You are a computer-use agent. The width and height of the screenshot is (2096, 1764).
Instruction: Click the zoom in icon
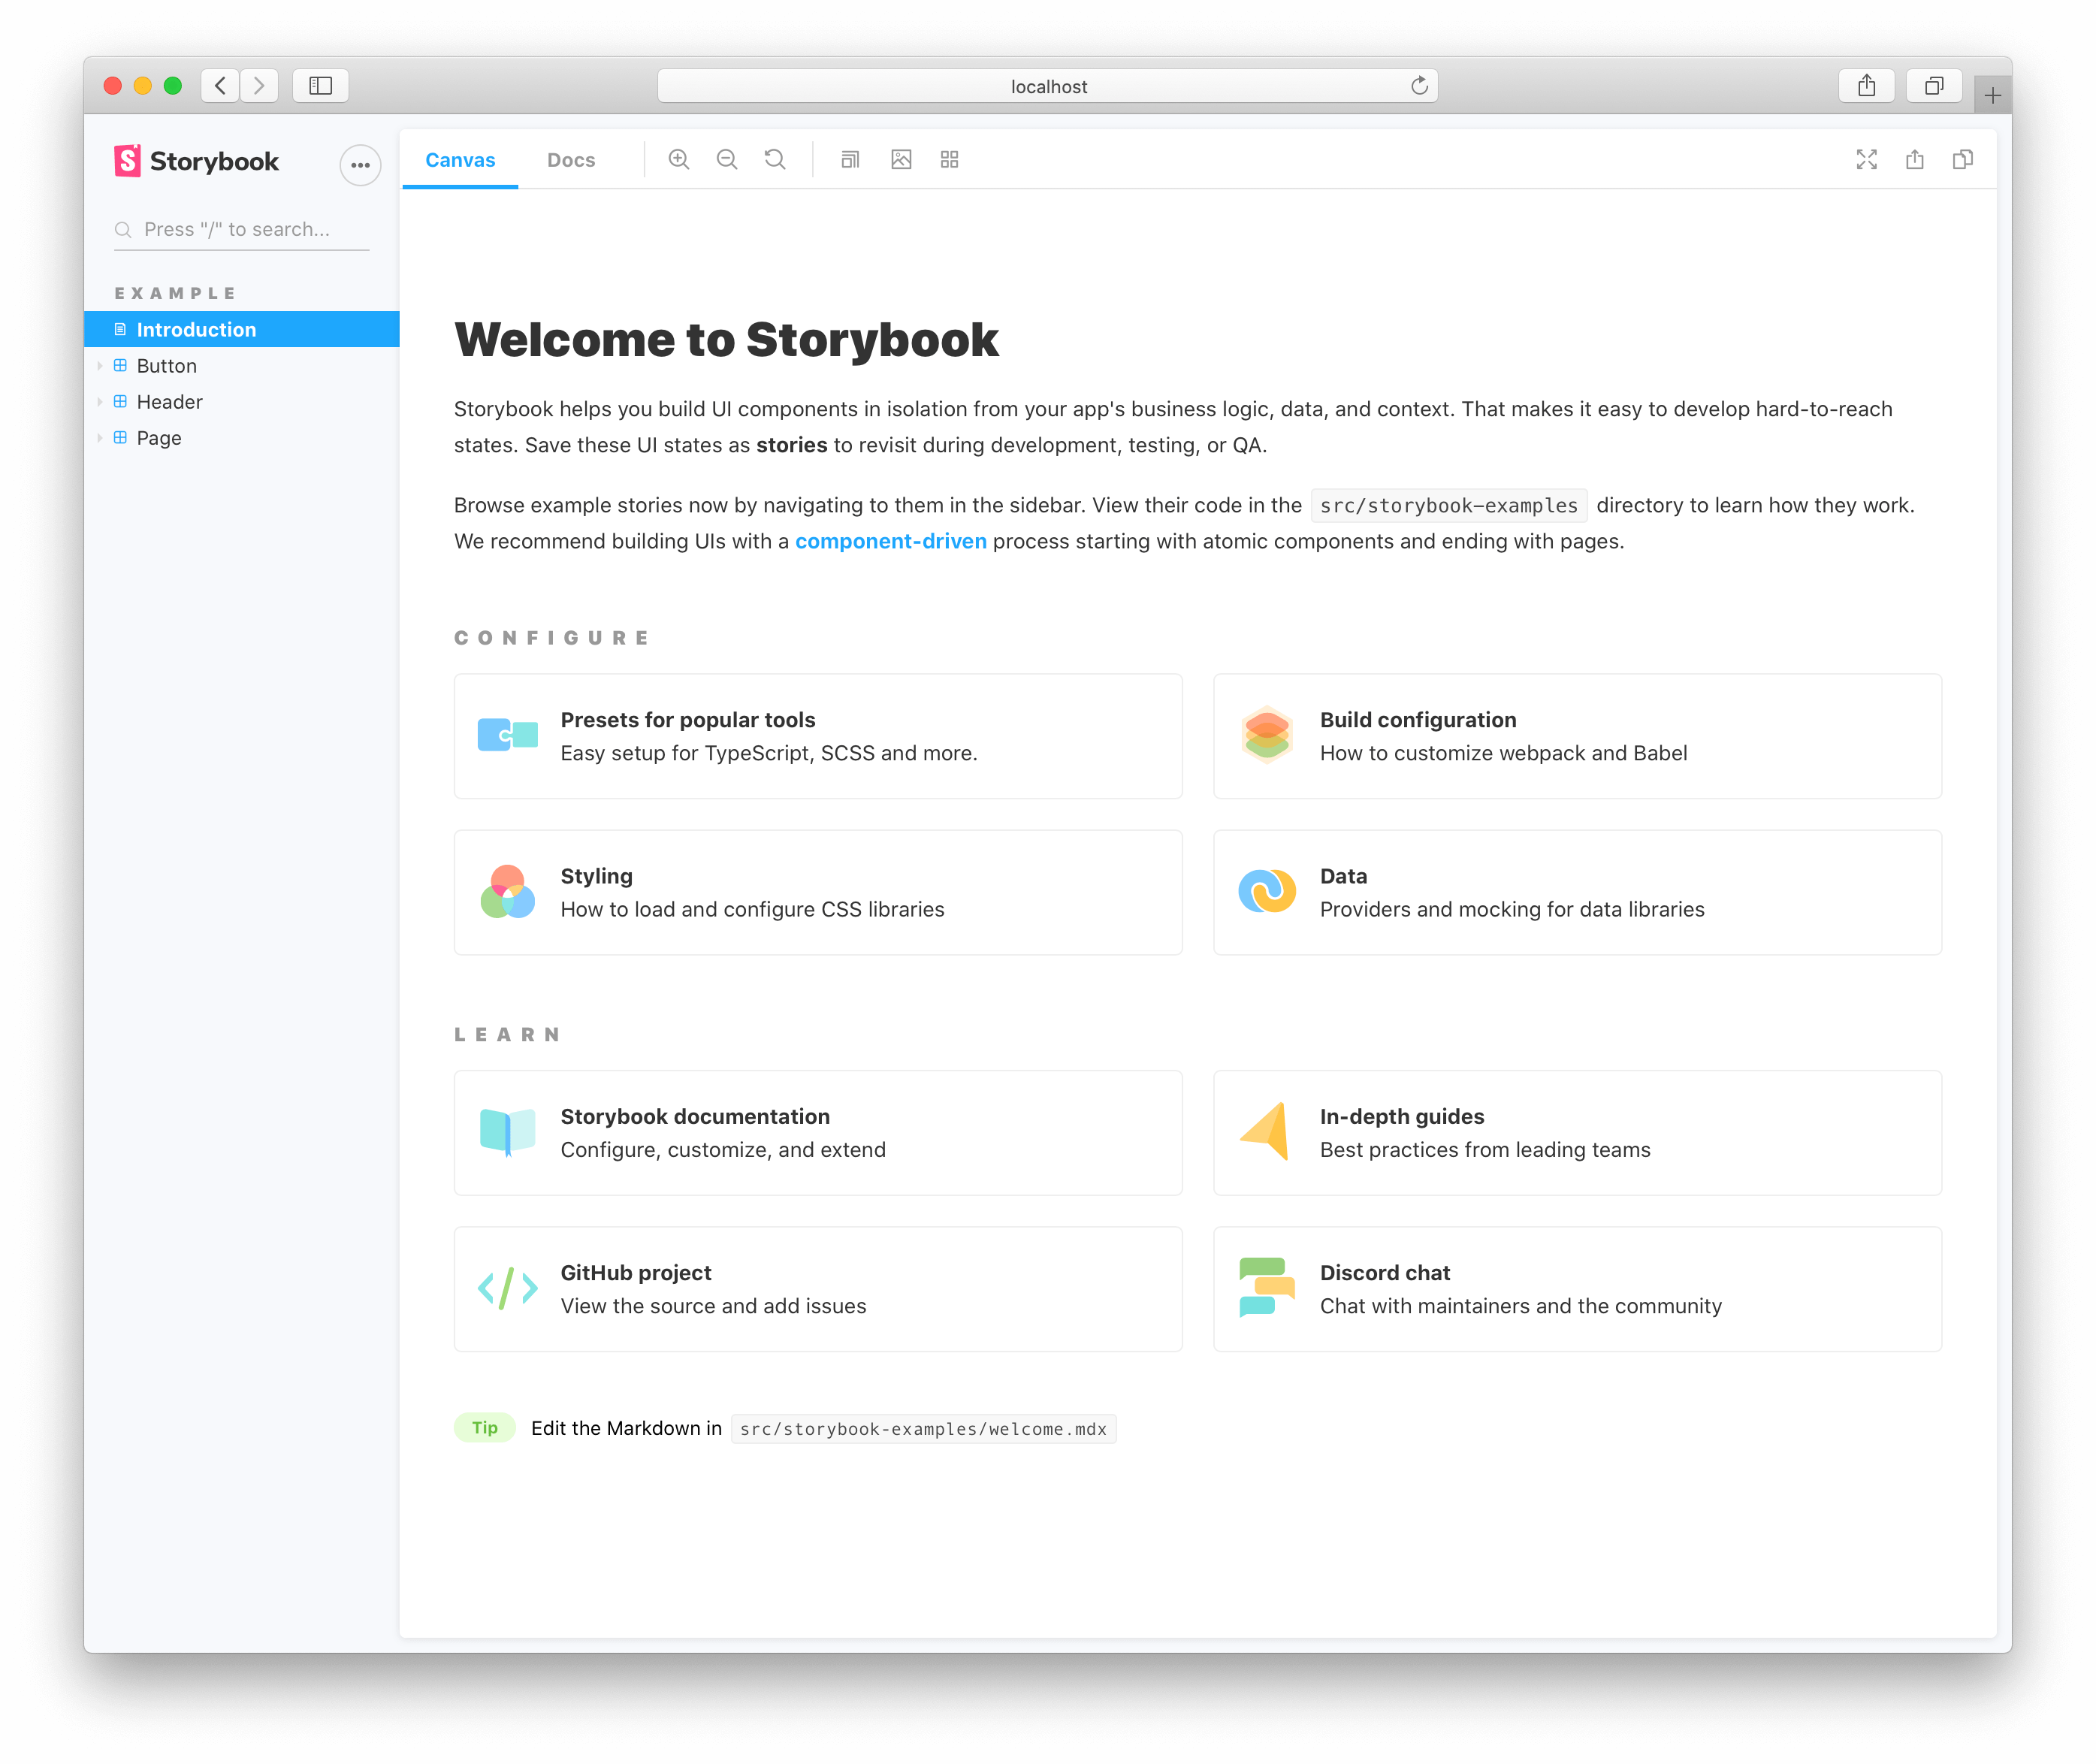click(682, 159)
